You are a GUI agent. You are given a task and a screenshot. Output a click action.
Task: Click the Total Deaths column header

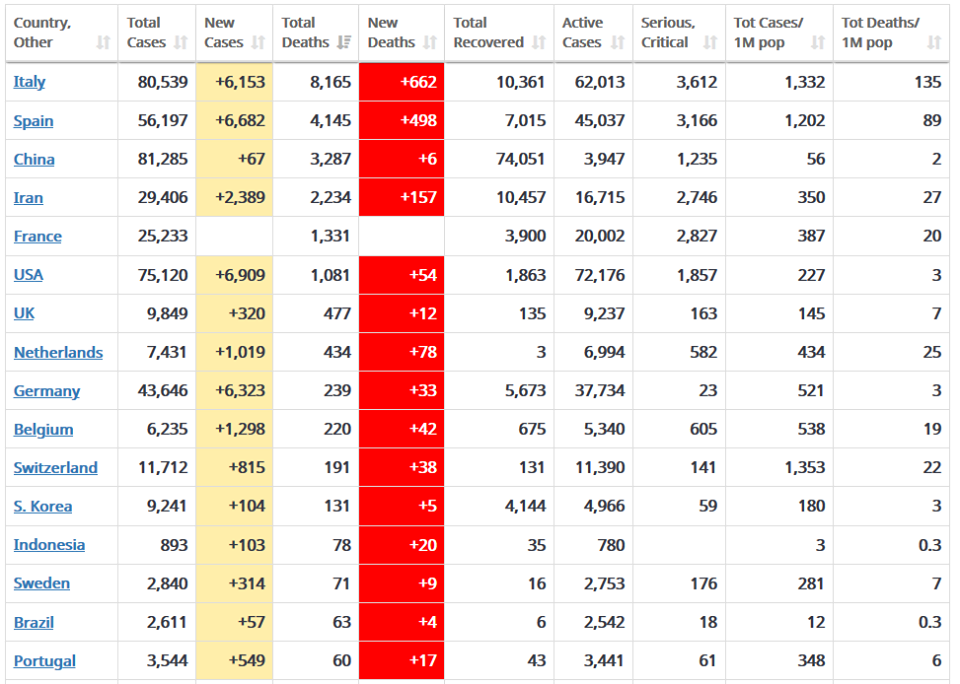click(x=316, y=33)
